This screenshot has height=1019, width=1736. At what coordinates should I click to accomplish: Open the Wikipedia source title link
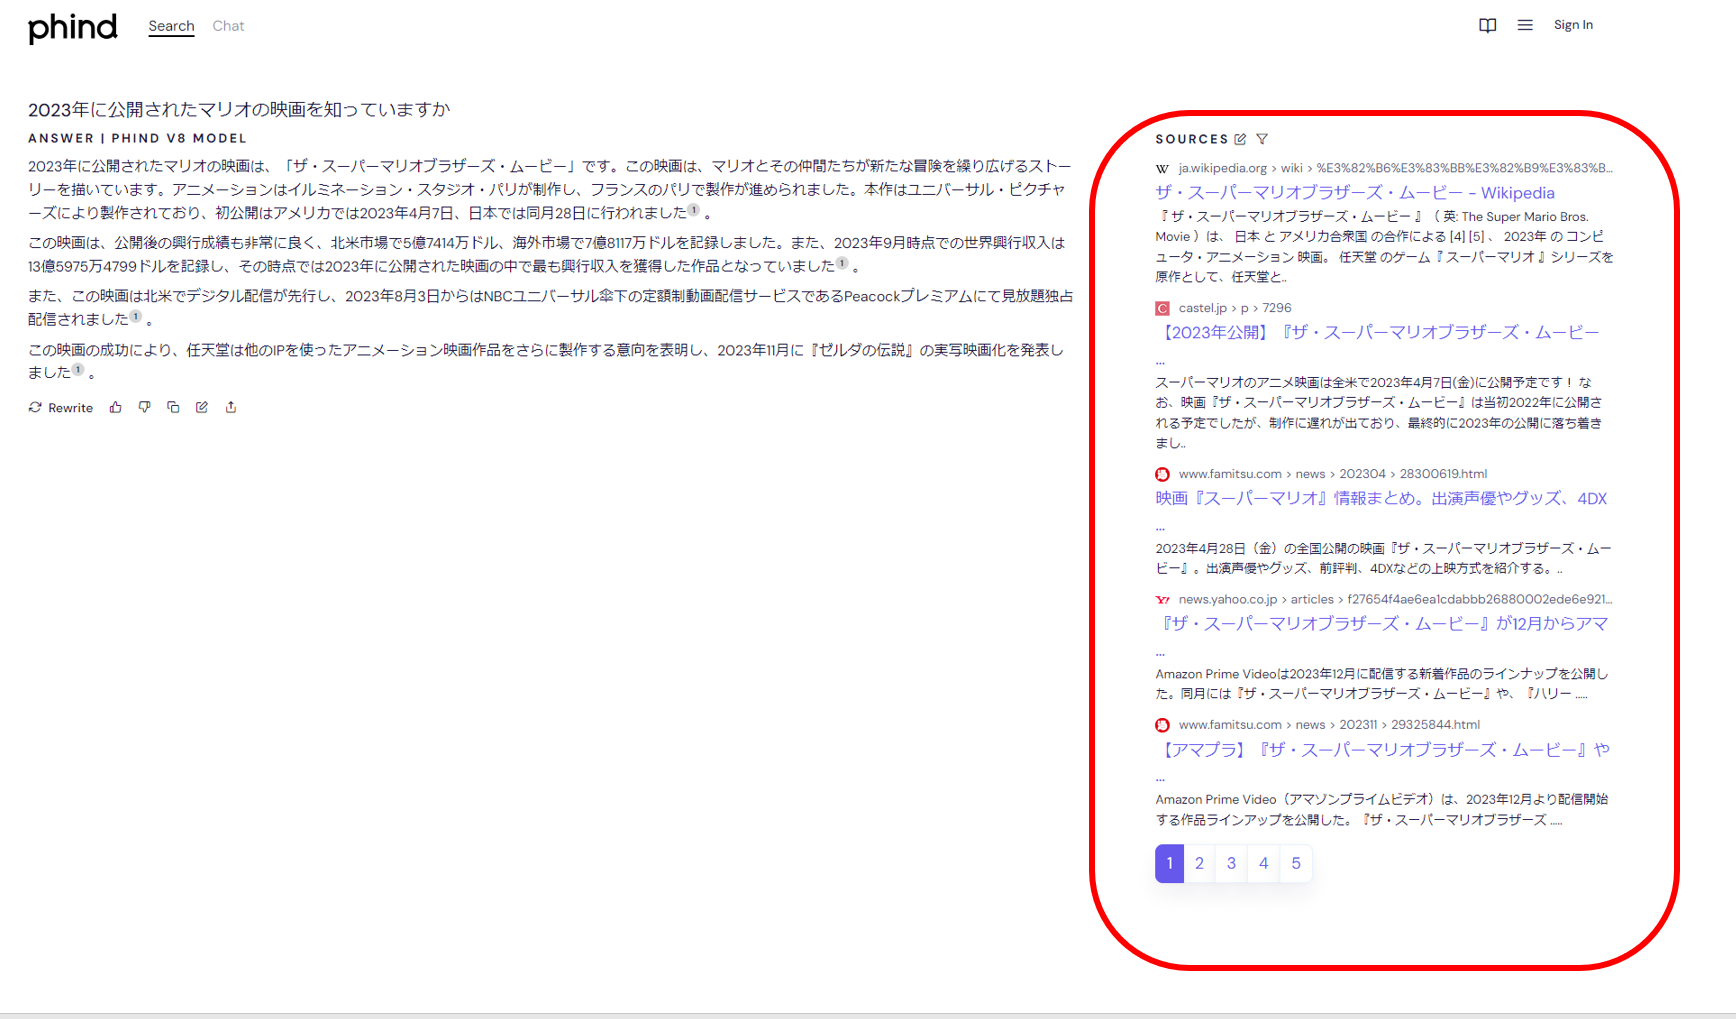[x=1355, y=193]
